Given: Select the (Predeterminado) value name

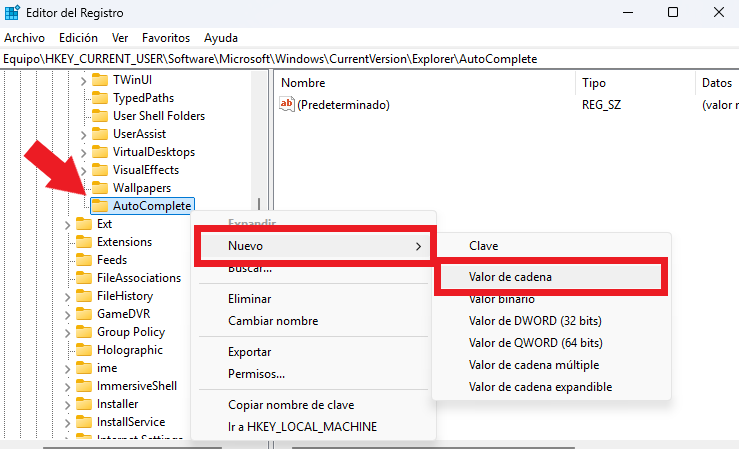Looking at the screenshot, I should pos(343,105).
